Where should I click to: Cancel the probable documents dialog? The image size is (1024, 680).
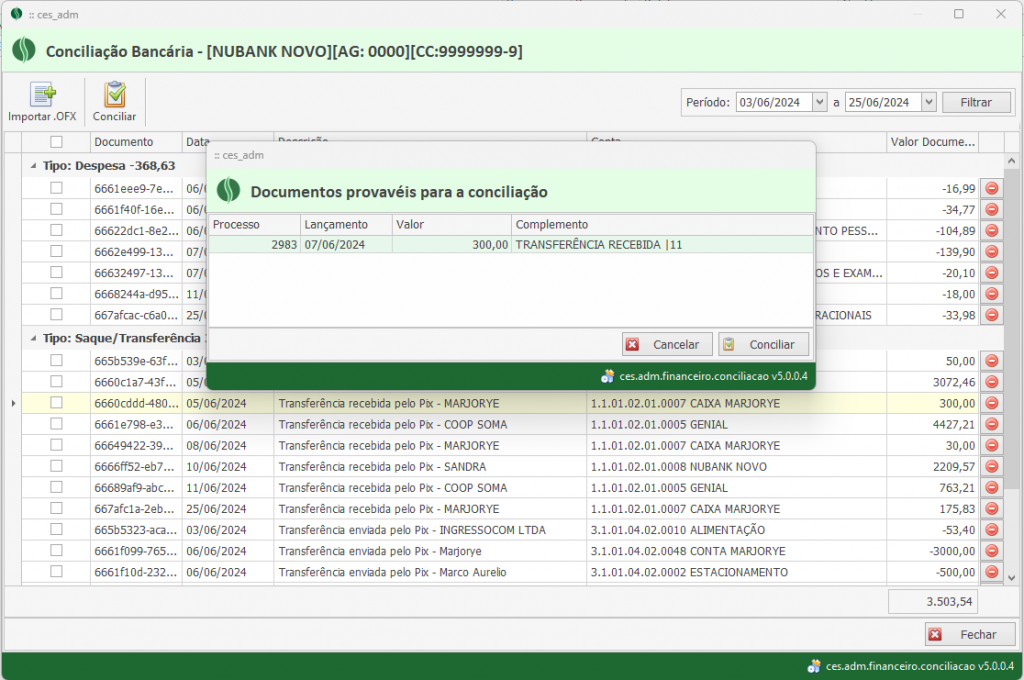(667, 344)
